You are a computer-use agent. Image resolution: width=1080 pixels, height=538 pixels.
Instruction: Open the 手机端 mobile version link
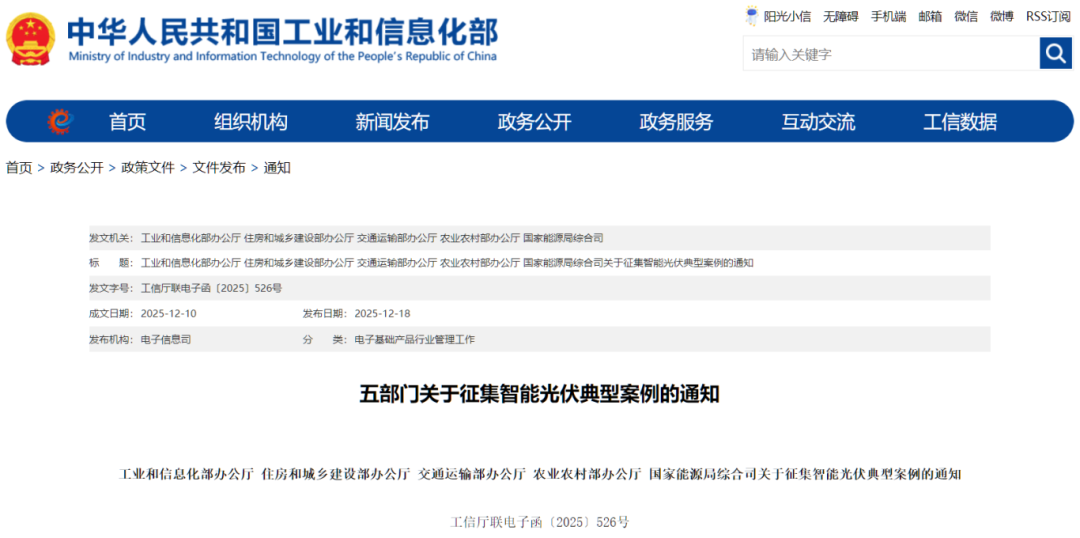tap(888, 16)
